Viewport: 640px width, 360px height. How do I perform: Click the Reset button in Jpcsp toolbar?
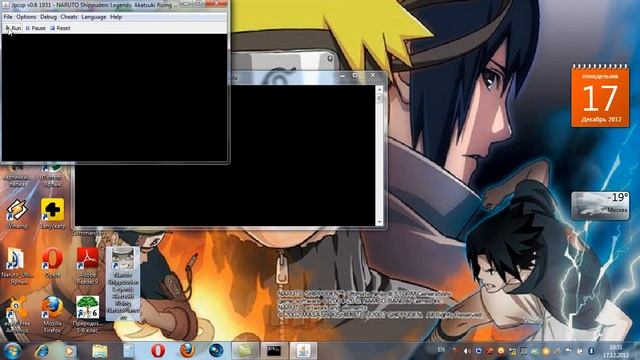click(x=60, y=28)
